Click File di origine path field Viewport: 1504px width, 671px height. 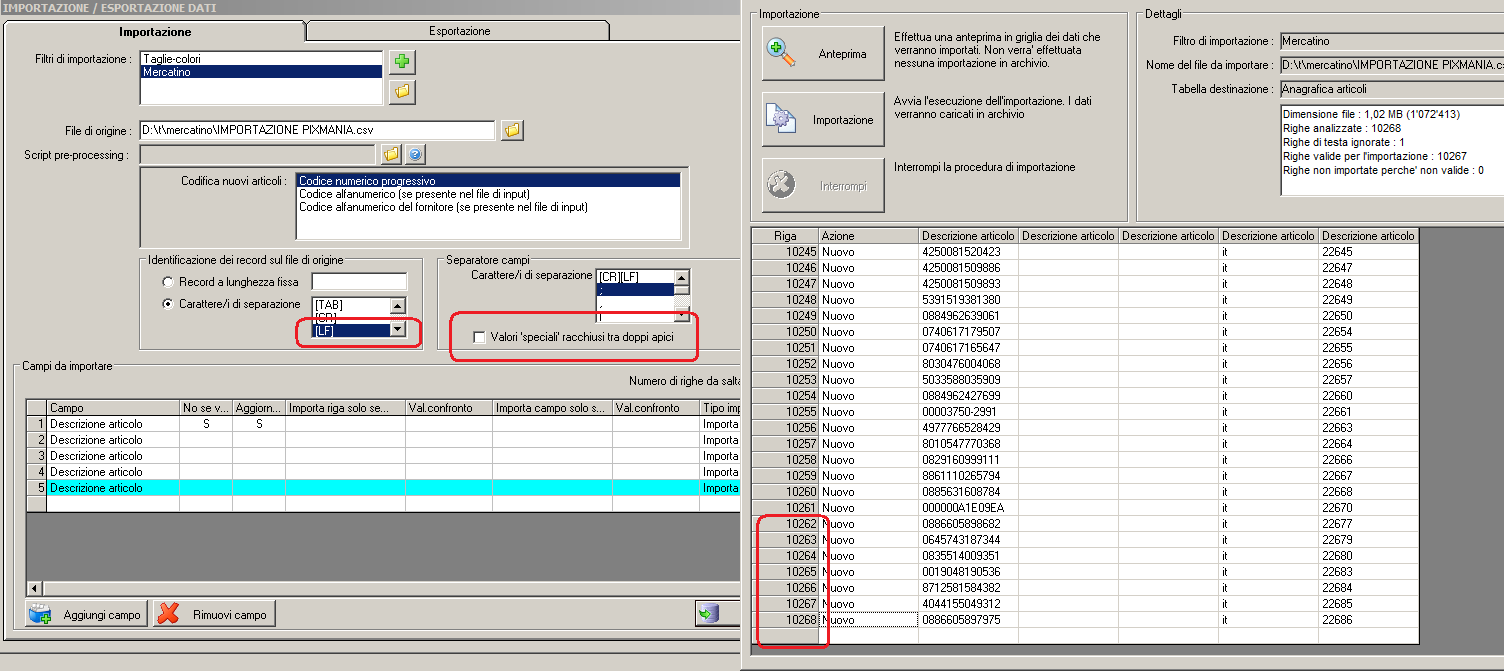[x=317, y=130]
